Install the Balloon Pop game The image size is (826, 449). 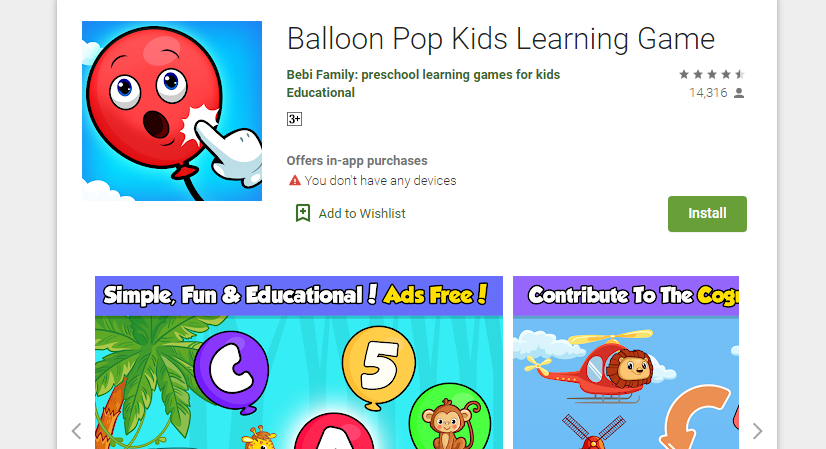(707, 213)
